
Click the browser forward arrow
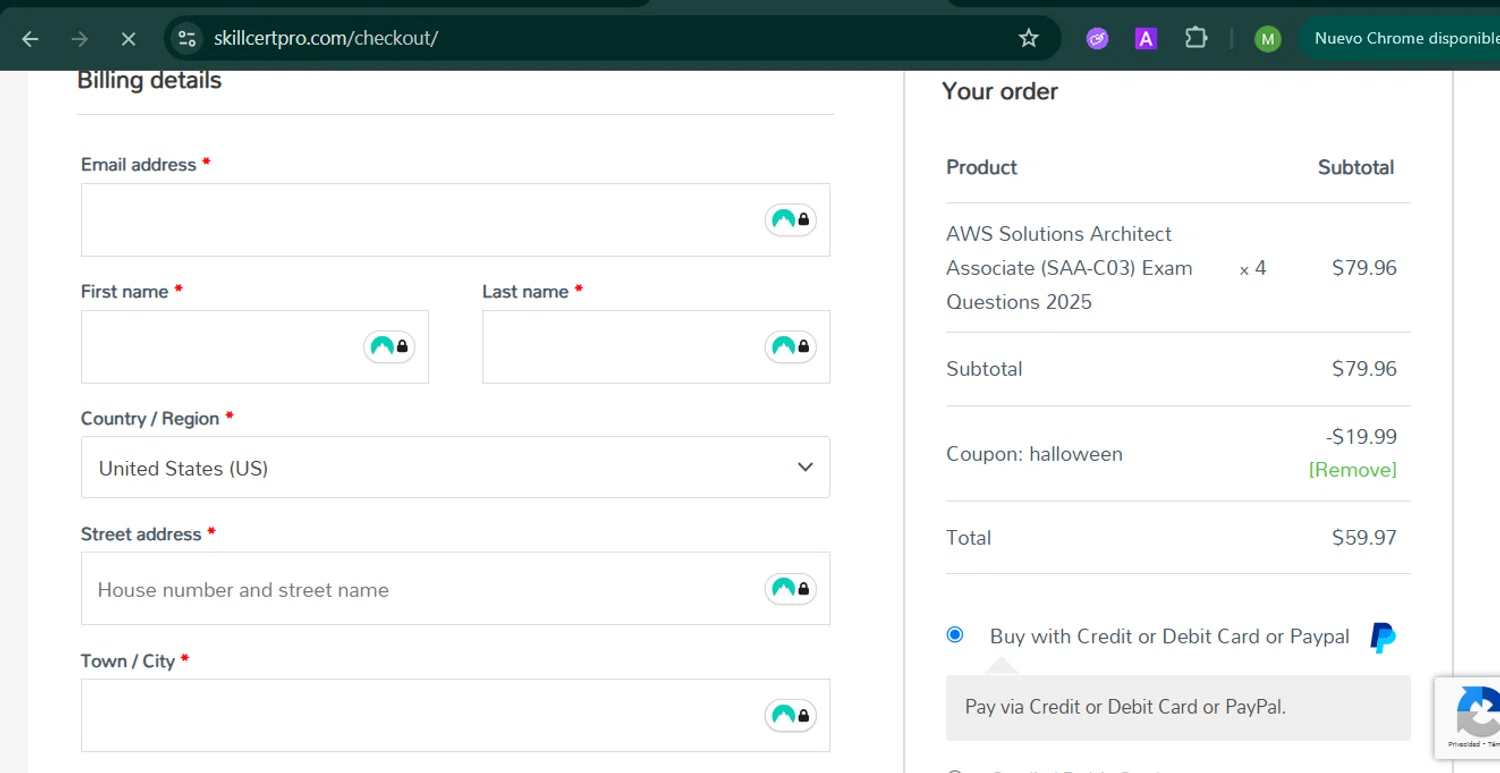pos(79,39)
